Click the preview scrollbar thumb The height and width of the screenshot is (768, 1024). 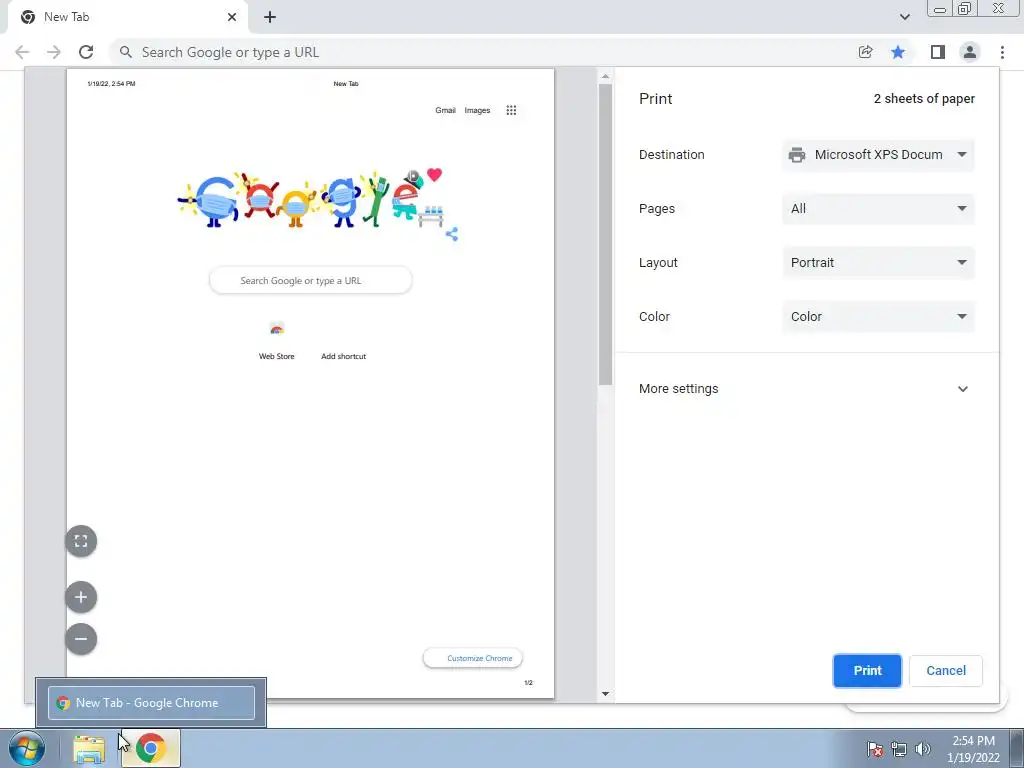click(605, 234)
